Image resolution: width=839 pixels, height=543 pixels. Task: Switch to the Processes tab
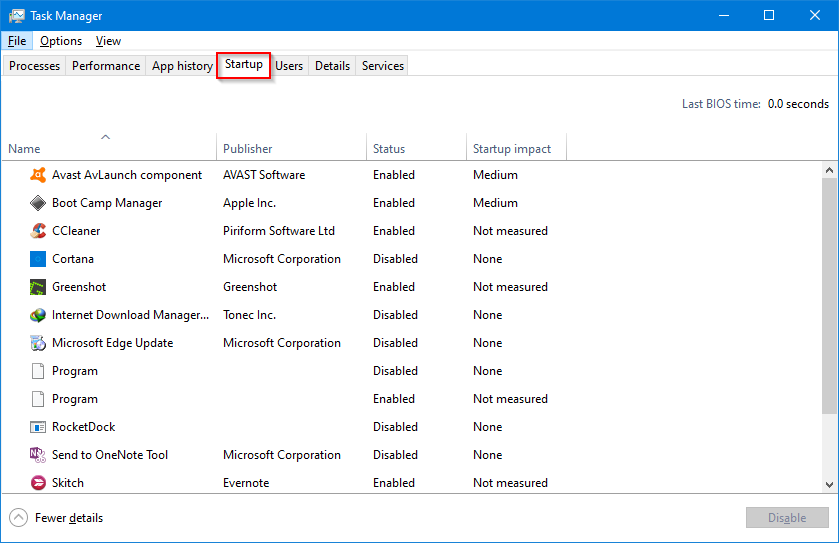click(34, 66)
